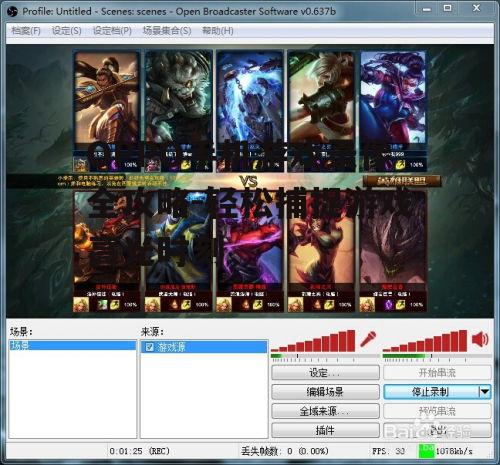
Task: Click the FPS: 30 status text
Action: click(388, 451)
